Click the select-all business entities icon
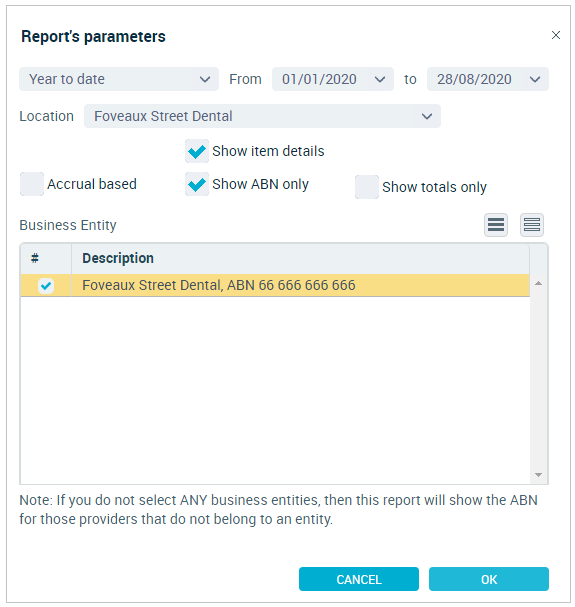The image size is (575, 607). 495,225
